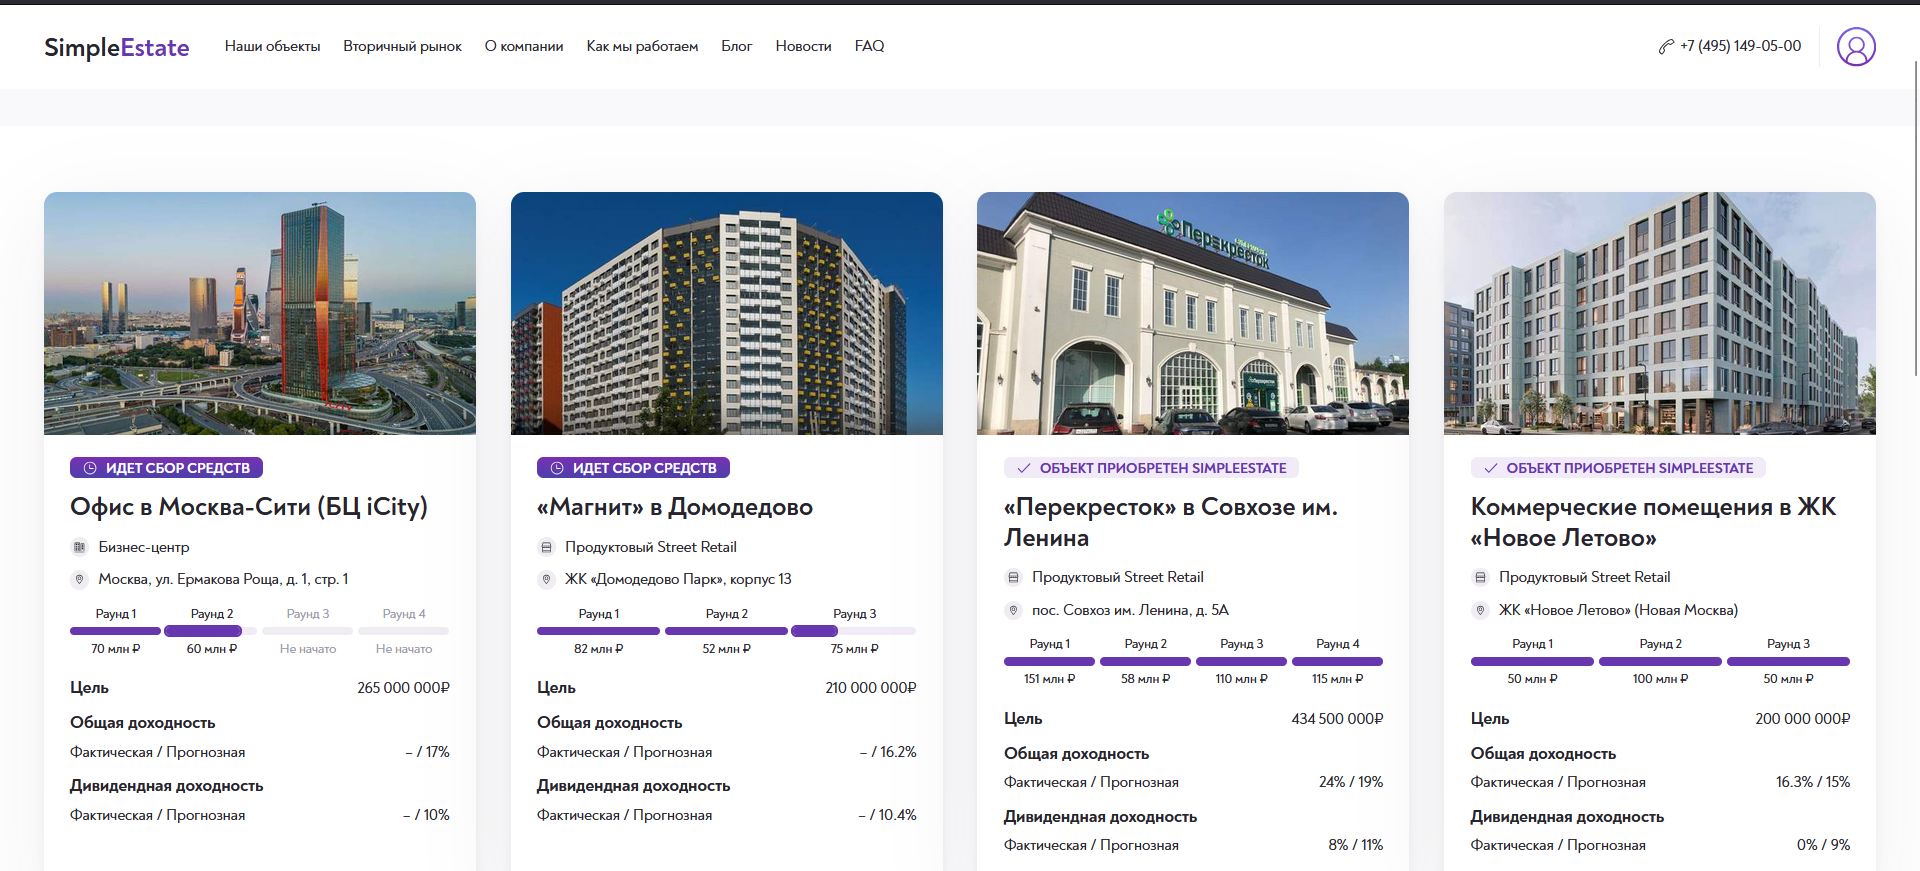Click Раунд 3 progress bar in «Магнит» card

click(853, 631)
